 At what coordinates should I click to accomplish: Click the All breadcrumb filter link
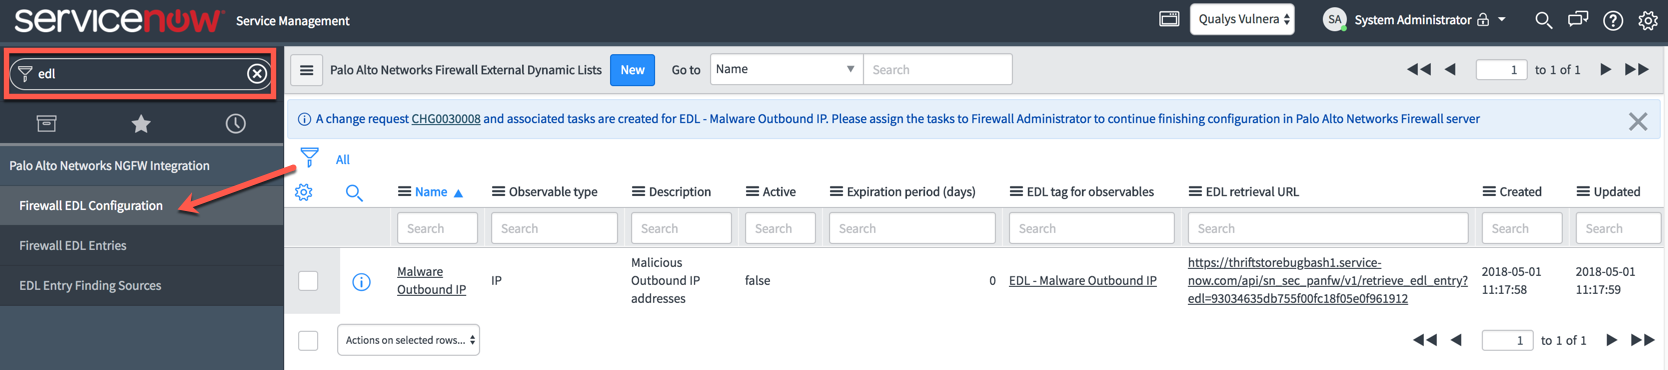[x=343, y=160]
